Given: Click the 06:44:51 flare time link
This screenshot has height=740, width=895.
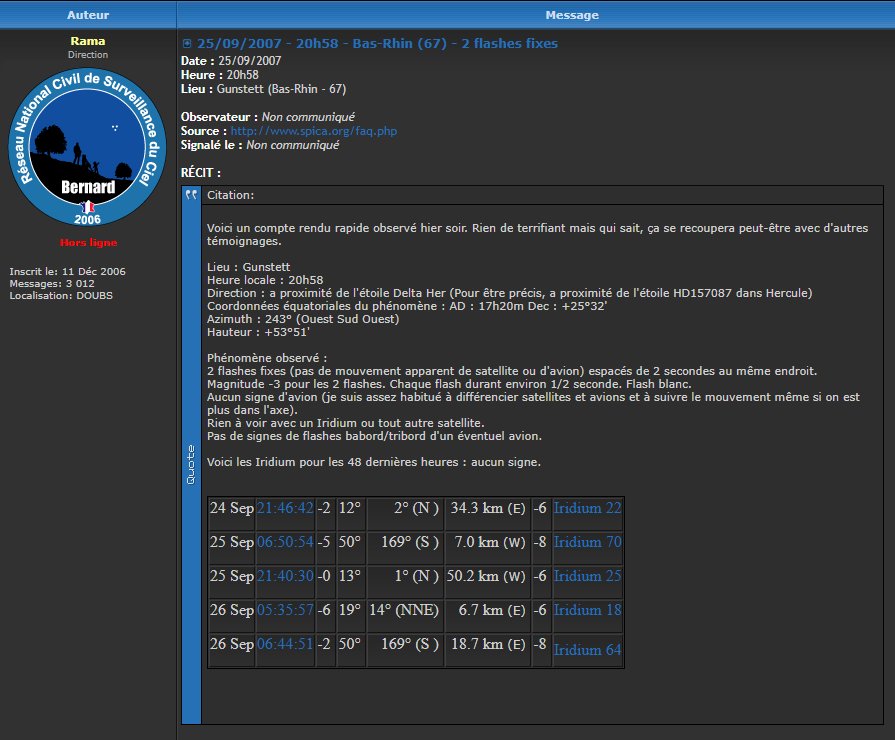Looking at the screenshot, I should pos(285,644).
